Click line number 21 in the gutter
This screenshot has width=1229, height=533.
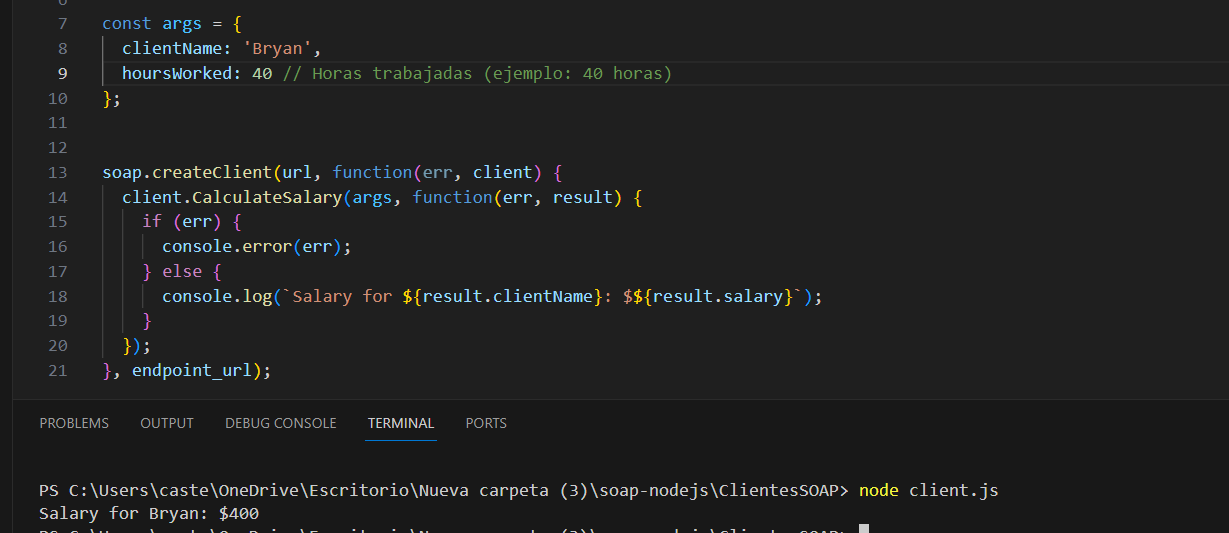point(58,370)
